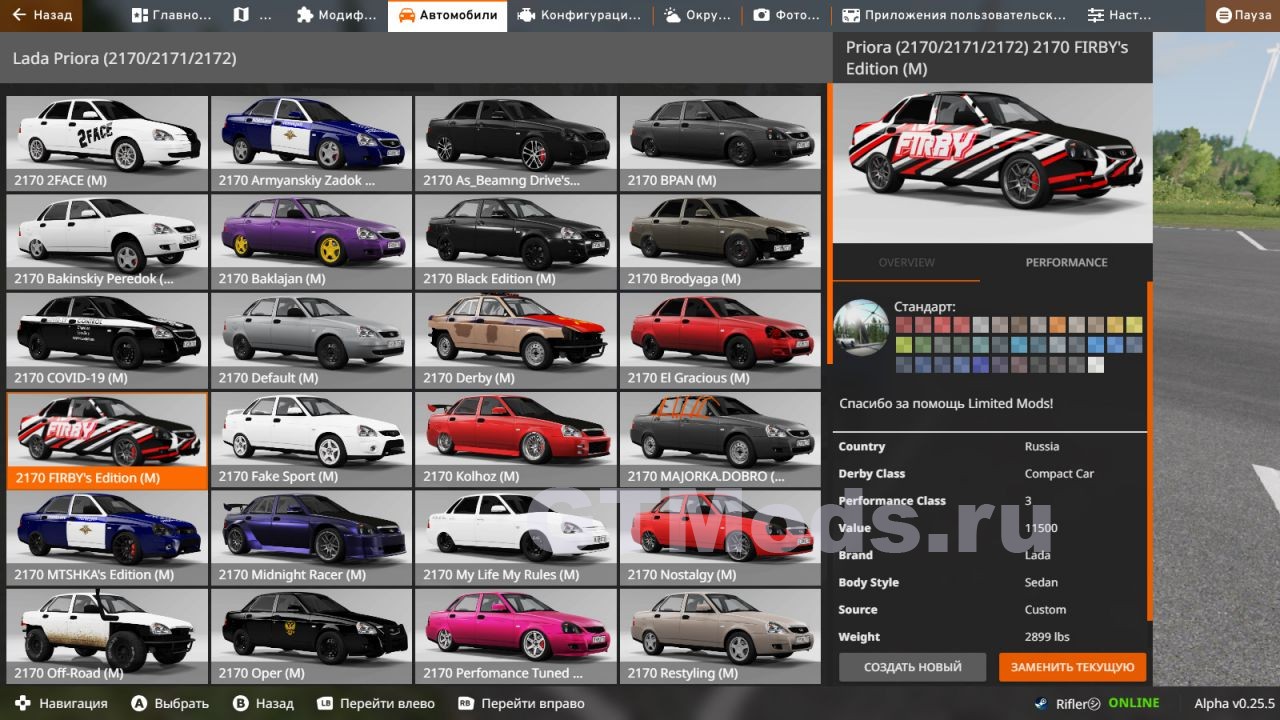The width and height of the screenshot is (1280, 720).
Task: Select 2170 Black Edition (M)
Action: pyautogui.click(x=516, y=241)
